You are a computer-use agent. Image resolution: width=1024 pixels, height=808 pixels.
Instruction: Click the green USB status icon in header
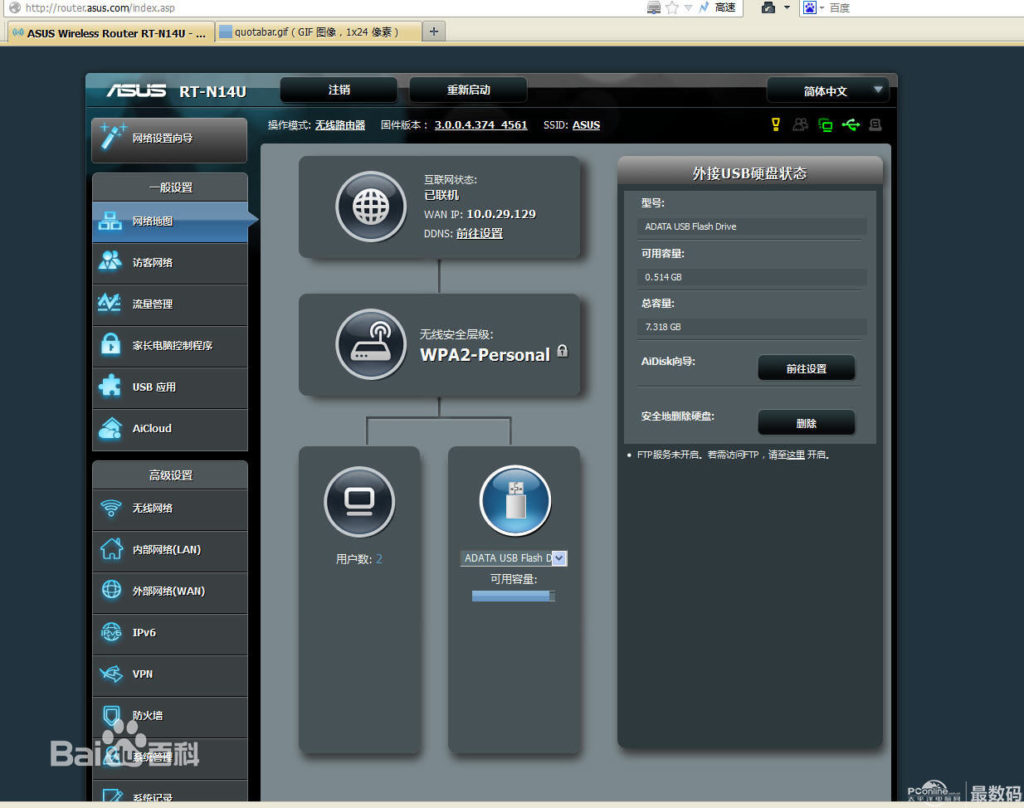click(x=851, y=124)
